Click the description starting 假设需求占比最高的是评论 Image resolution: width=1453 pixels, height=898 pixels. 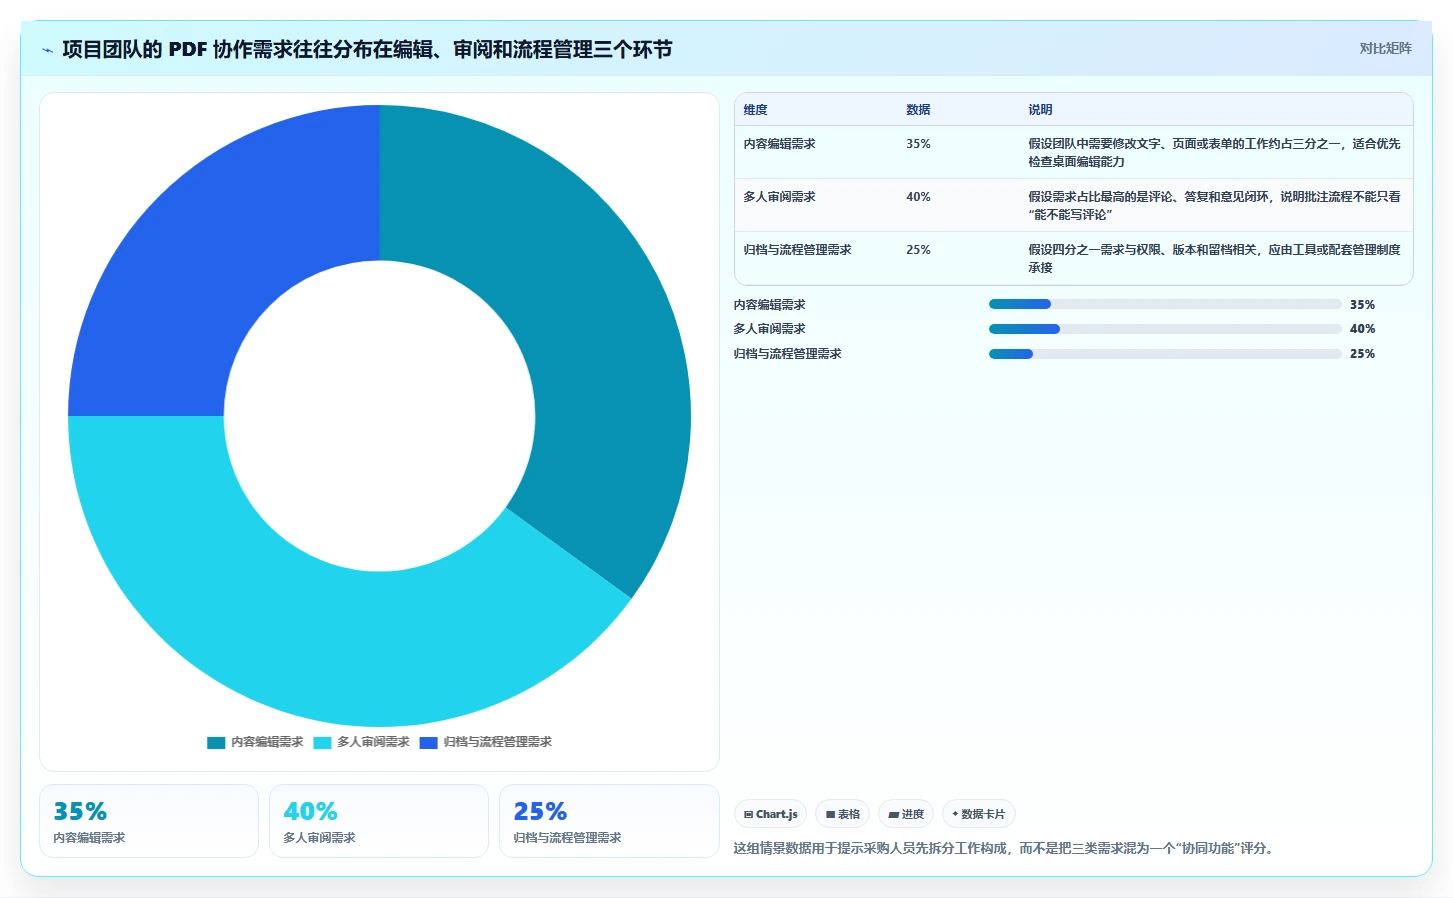point(1214,206)
